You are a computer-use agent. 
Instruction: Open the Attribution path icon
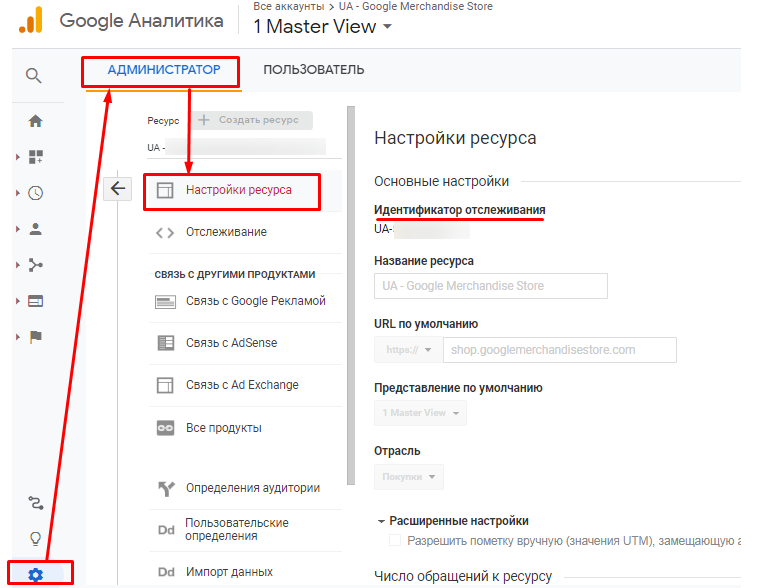[36, 503]
